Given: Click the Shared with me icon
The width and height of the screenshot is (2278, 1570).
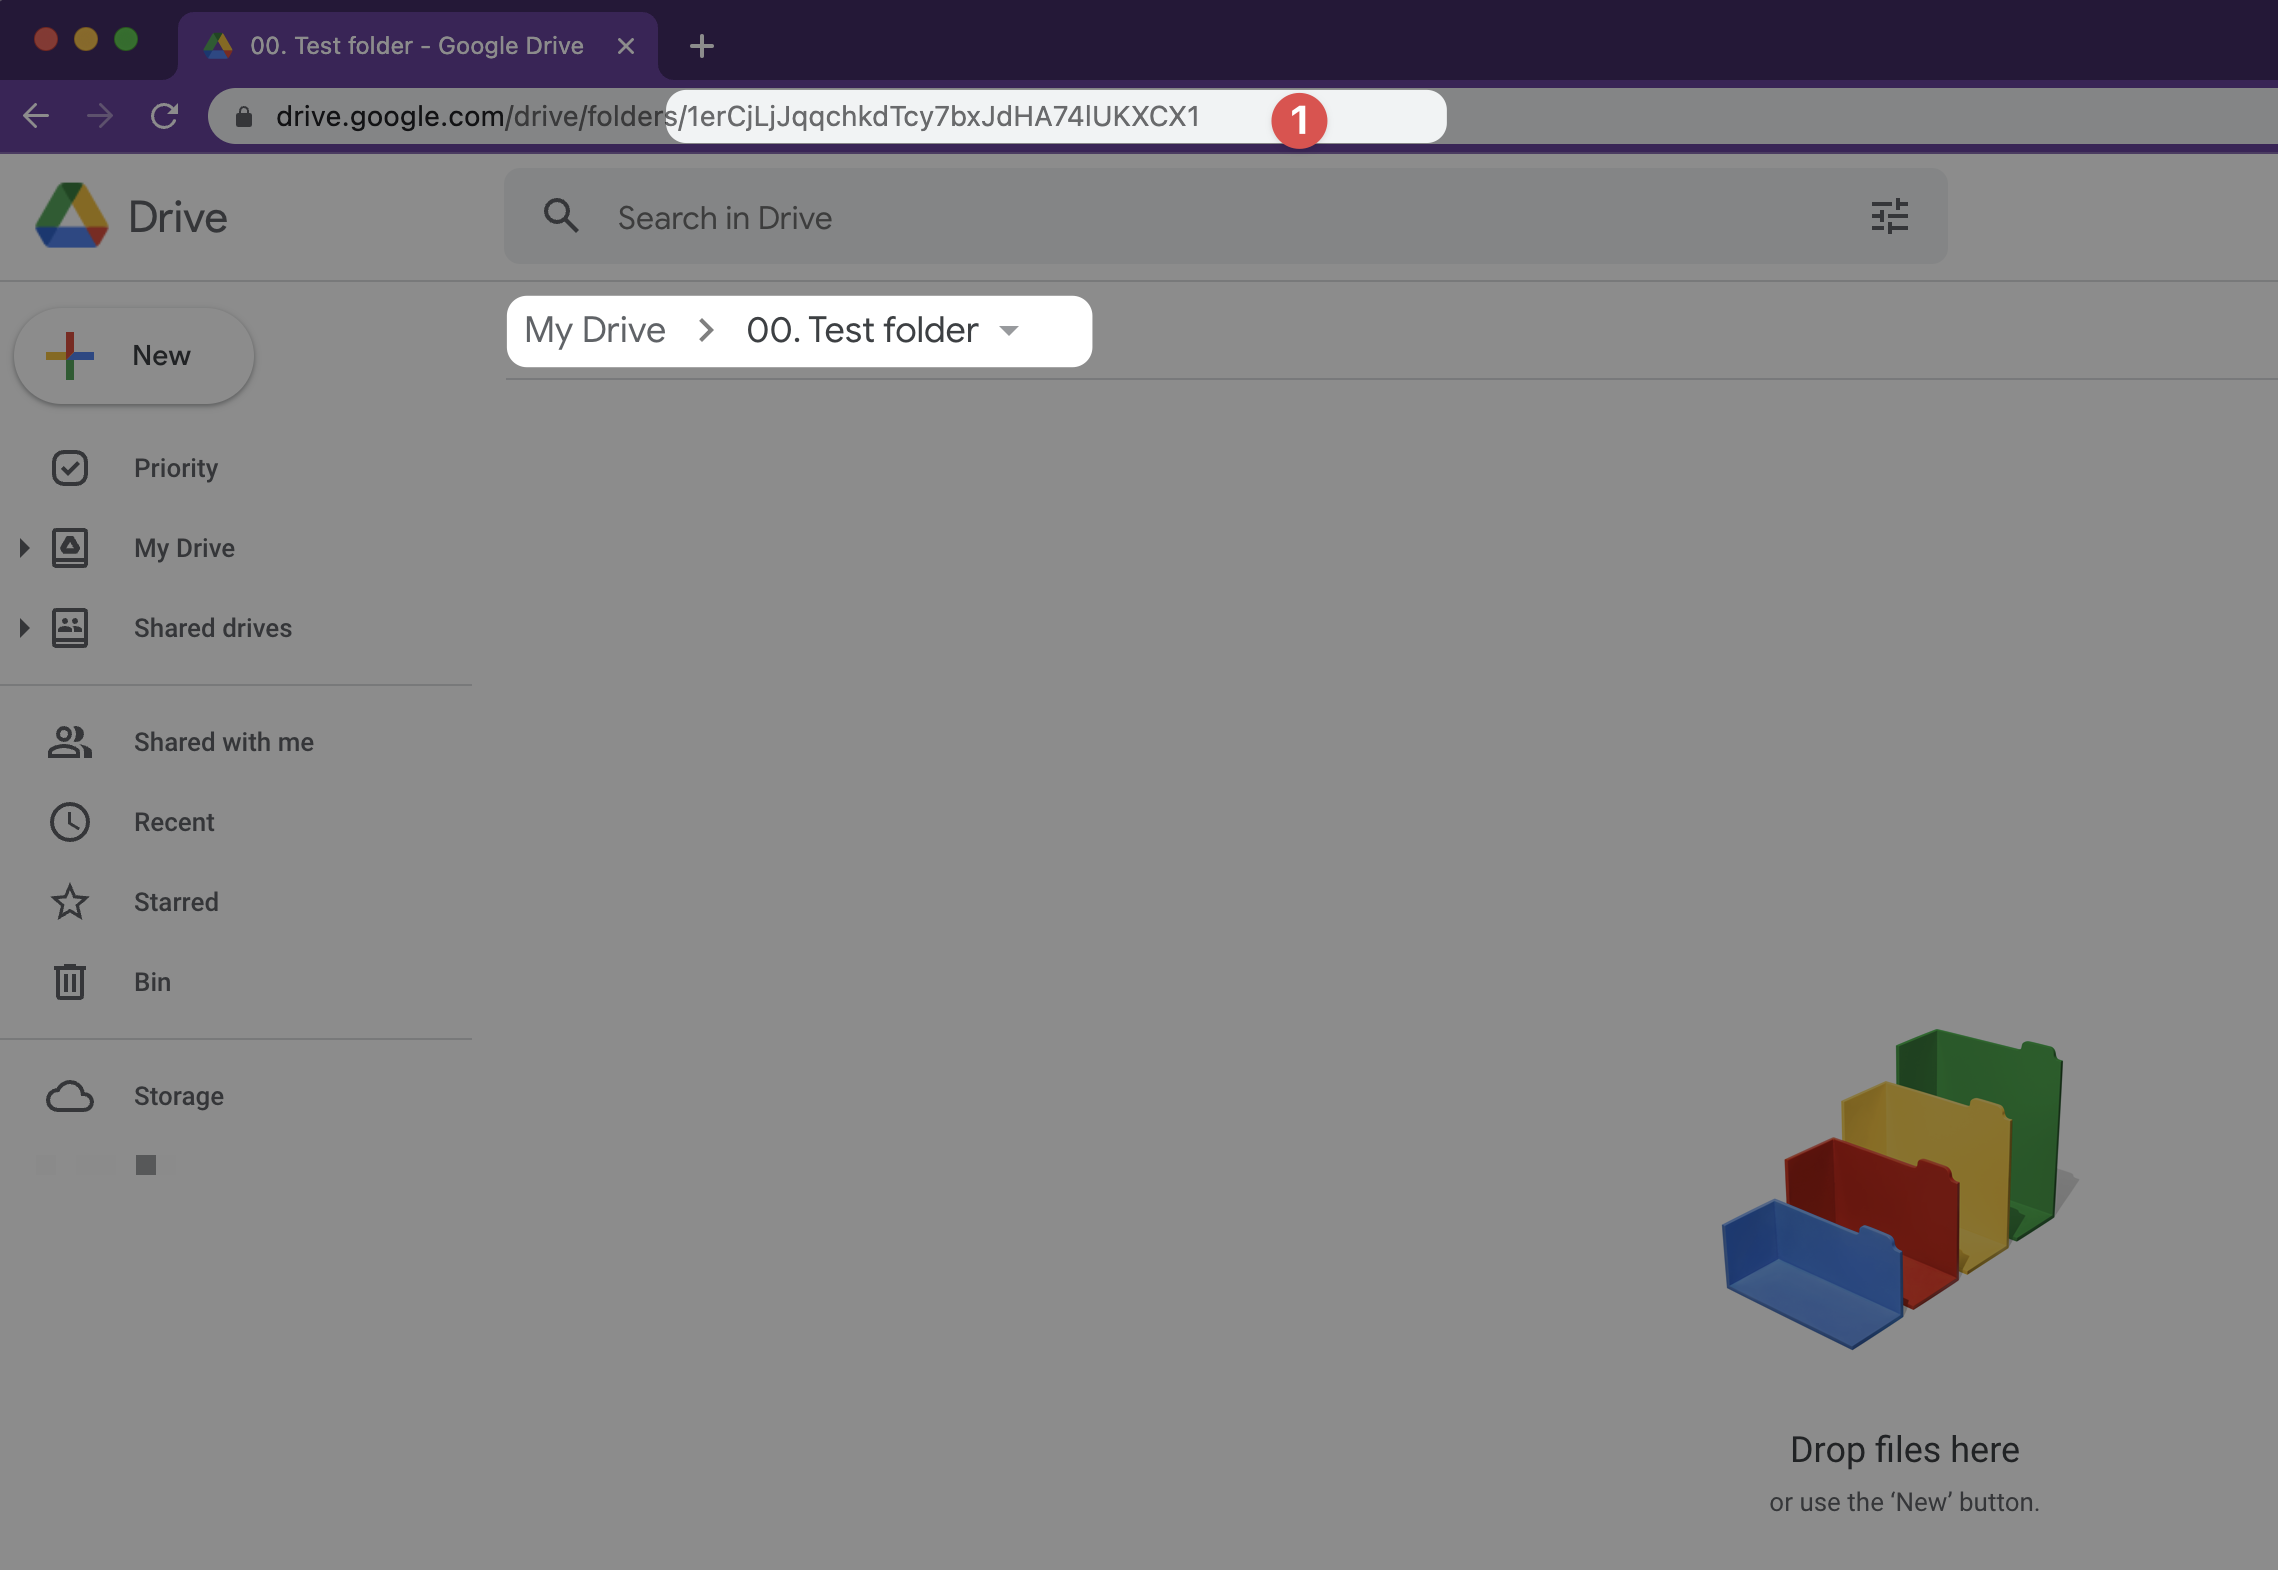Looking at the screenshot, I should (69, 741).
